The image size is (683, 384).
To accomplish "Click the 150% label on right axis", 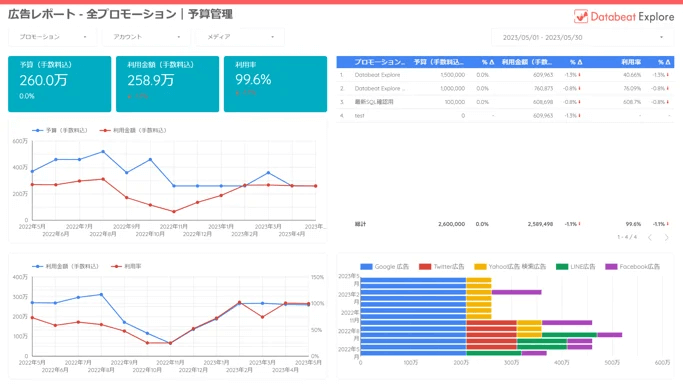I will coord(318,277).
